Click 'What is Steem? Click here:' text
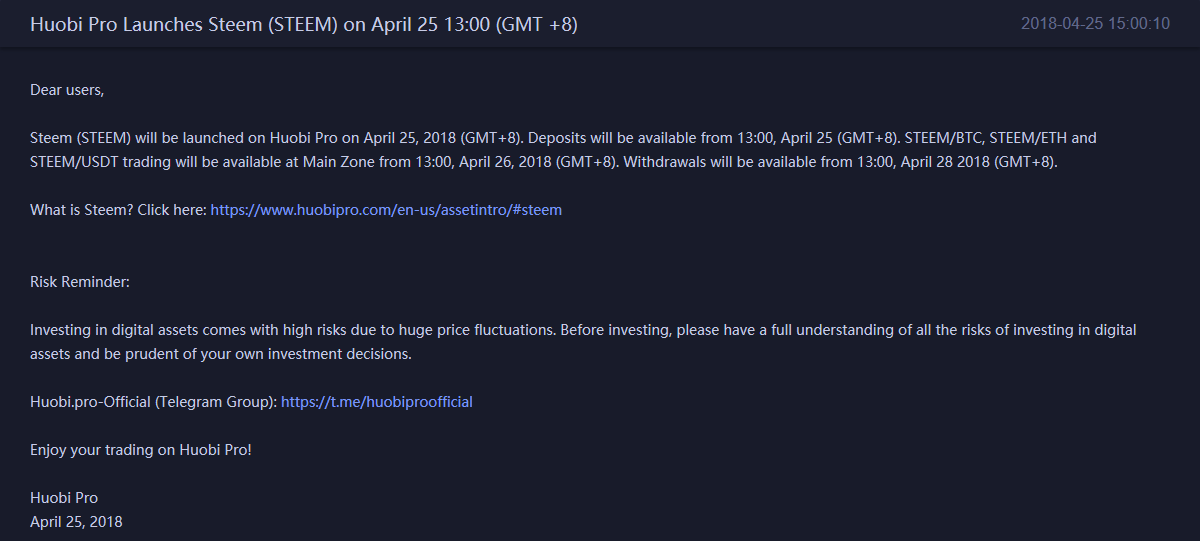Screen dimensions: 1200x541 118,210
